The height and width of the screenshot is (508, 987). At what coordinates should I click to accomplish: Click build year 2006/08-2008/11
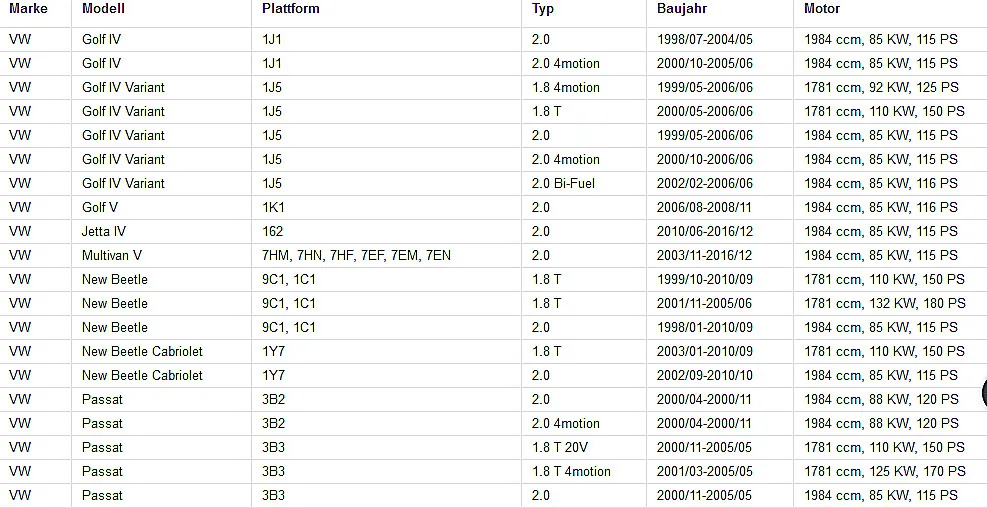tap(704, 207)
